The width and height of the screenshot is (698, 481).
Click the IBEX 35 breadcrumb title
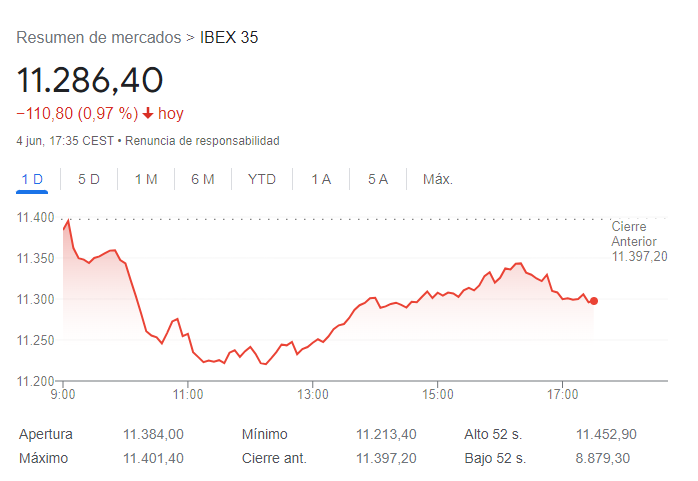[229, 38]
